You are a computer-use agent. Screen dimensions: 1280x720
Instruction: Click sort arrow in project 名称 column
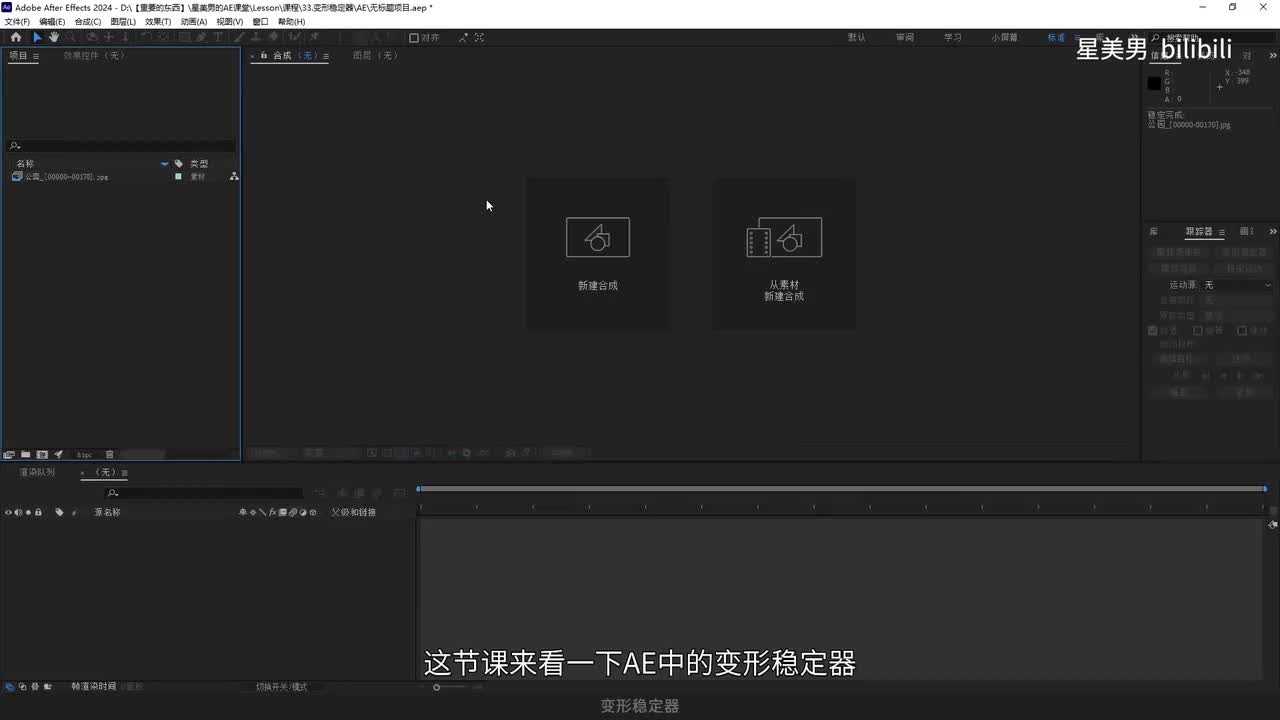[165, 163]
